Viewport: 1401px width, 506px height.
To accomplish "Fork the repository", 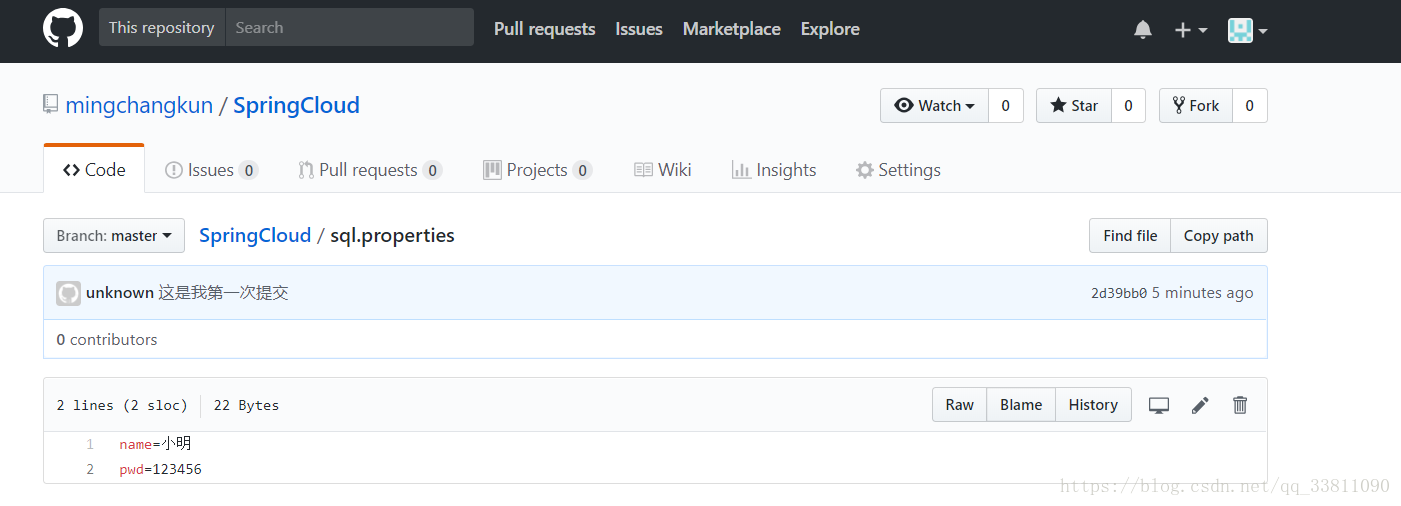I will pos(1196,106).
